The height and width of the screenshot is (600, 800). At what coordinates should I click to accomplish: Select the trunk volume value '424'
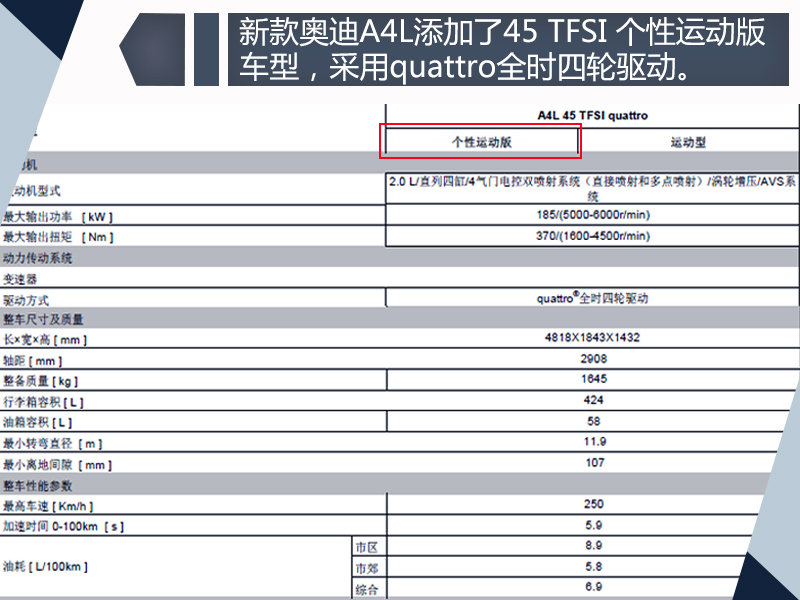tap(593, 400)
